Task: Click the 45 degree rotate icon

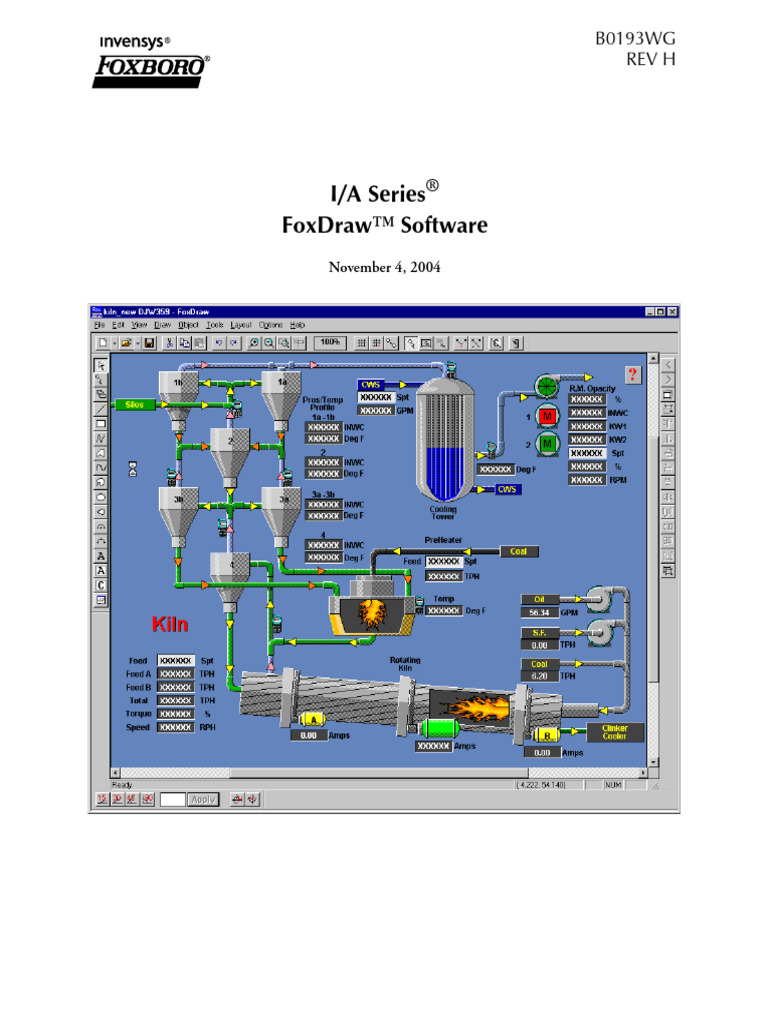Action: 132,799
